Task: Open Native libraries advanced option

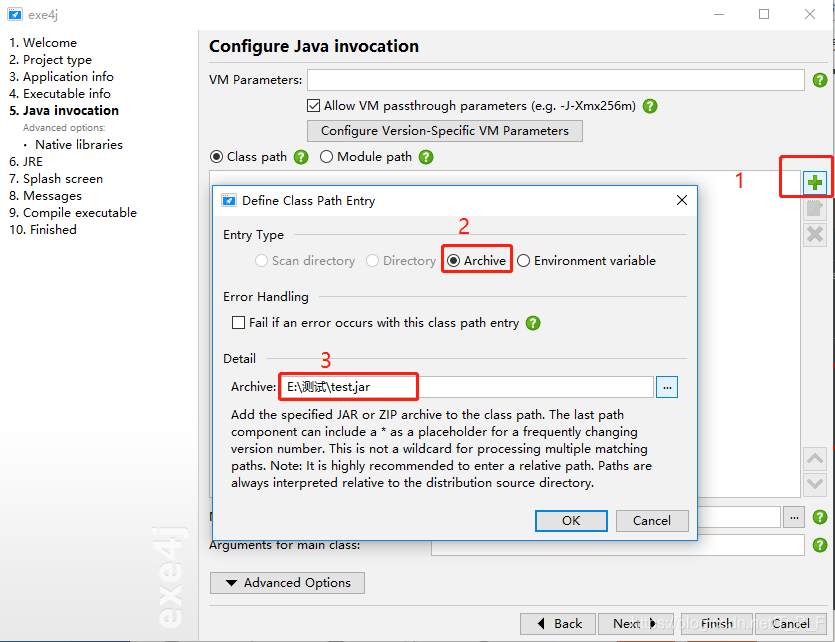Action: coord(79,145)
